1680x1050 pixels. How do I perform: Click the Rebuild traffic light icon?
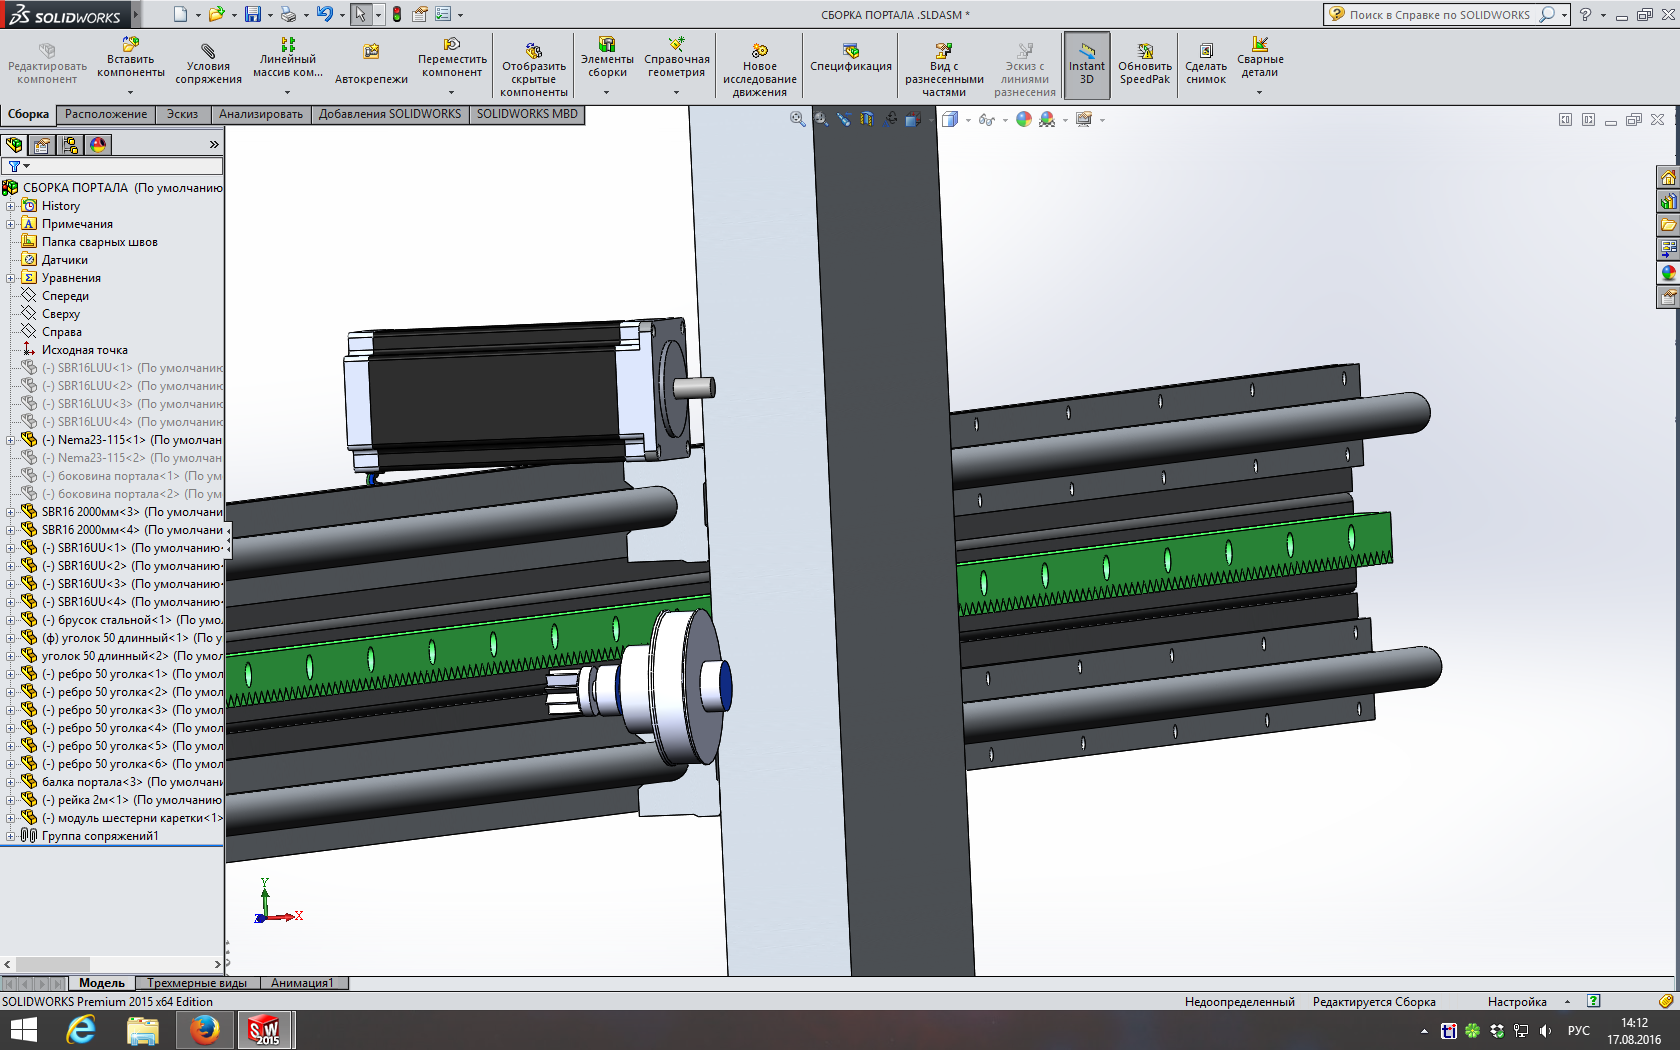click(x=397, y=14)
